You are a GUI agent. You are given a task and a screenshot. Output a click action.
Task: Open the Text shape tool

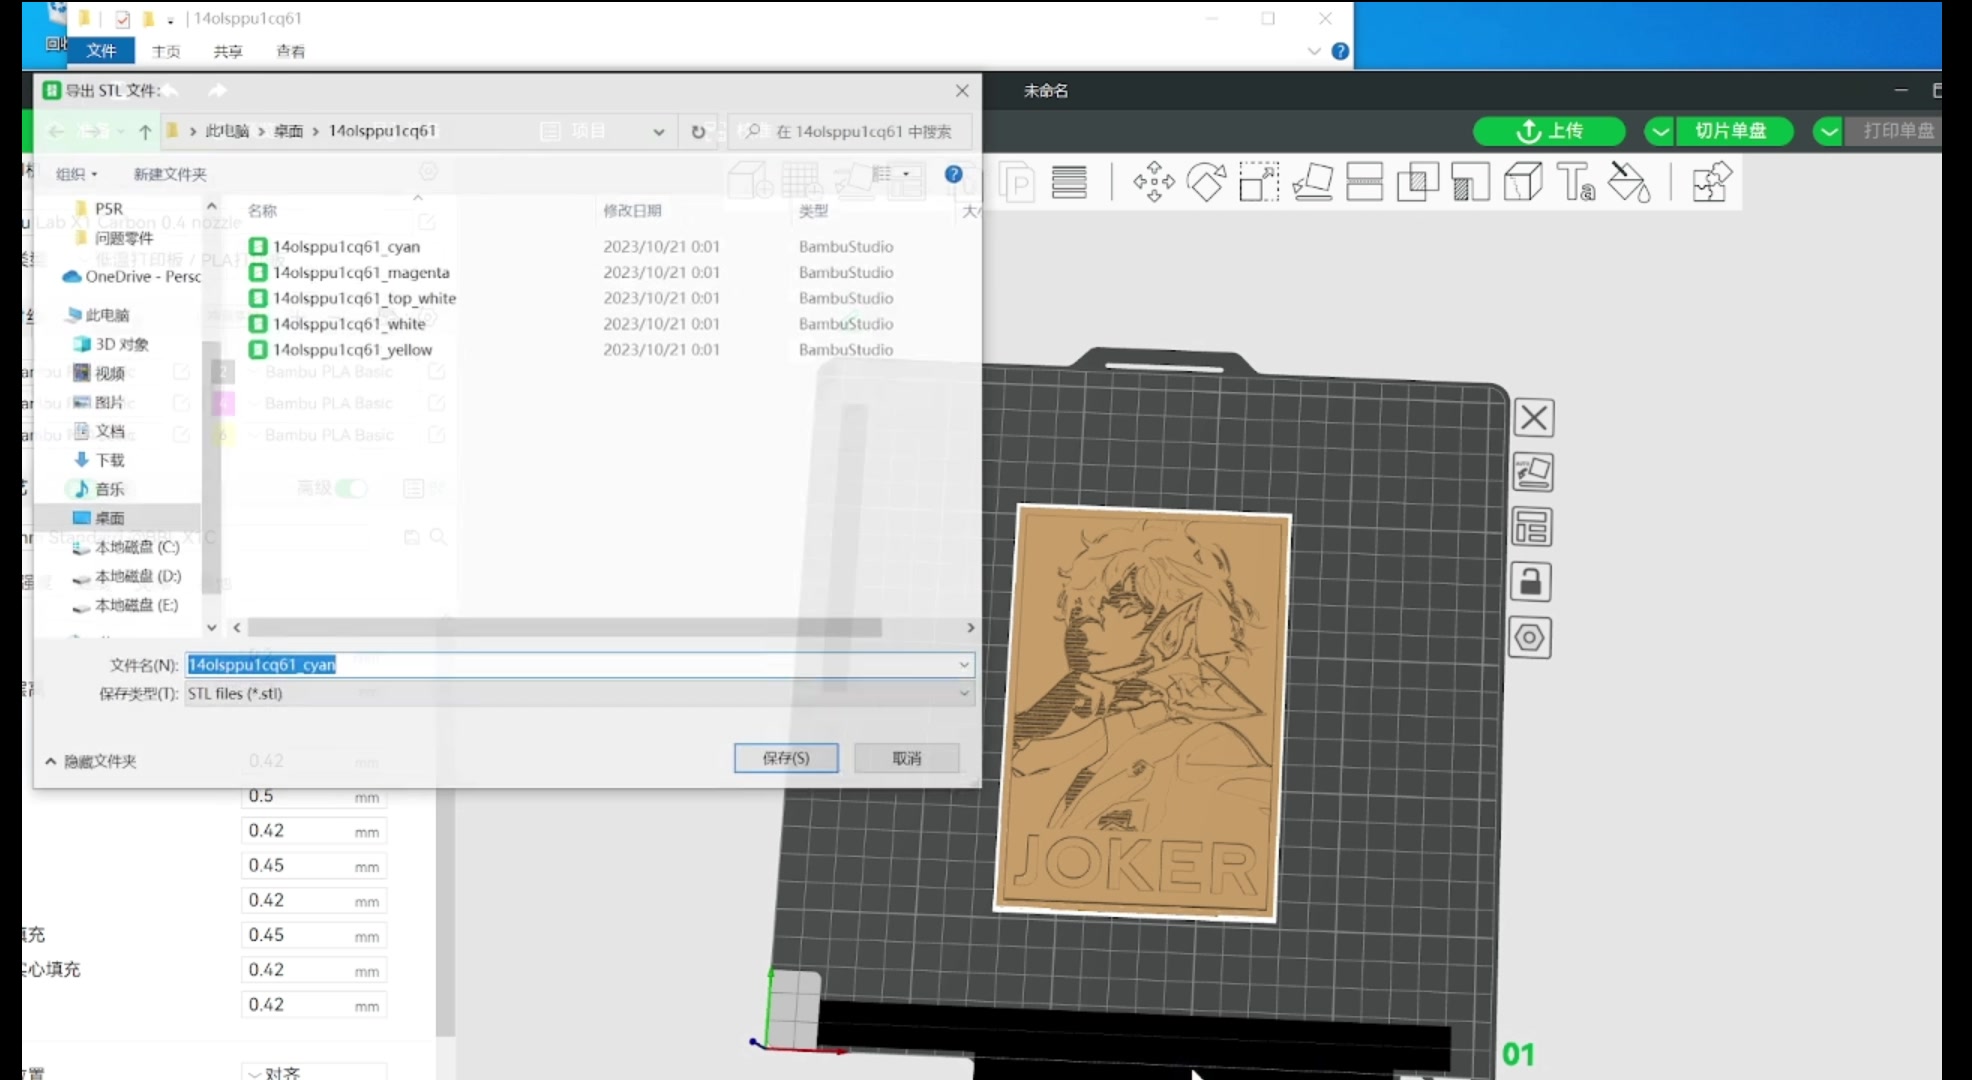[1576, 182]
